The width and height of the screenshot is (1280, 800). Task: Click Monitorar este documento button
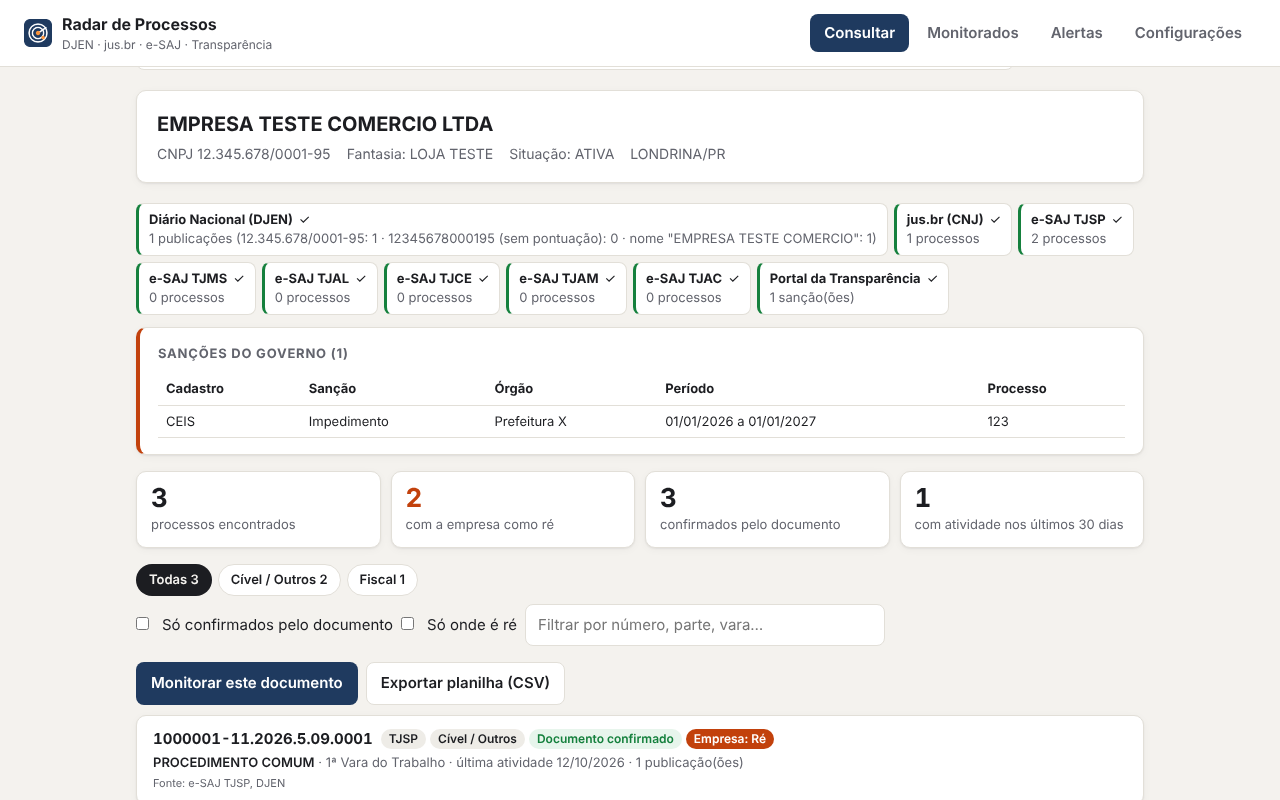pos(247,683)
